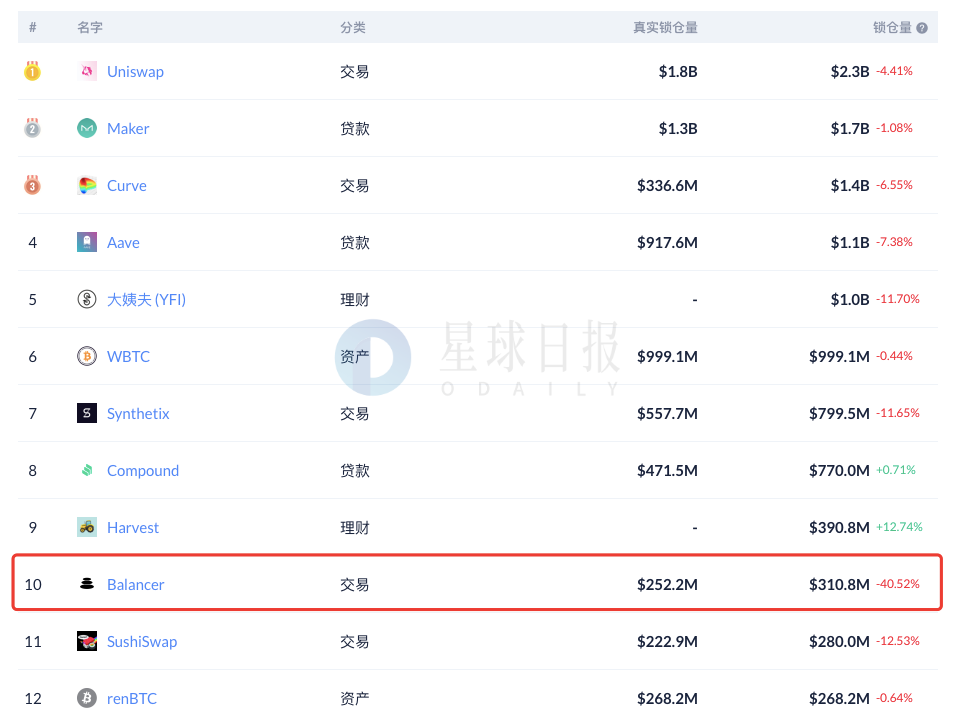Click the -12.53% change for SushiSwap

(898, 641)
